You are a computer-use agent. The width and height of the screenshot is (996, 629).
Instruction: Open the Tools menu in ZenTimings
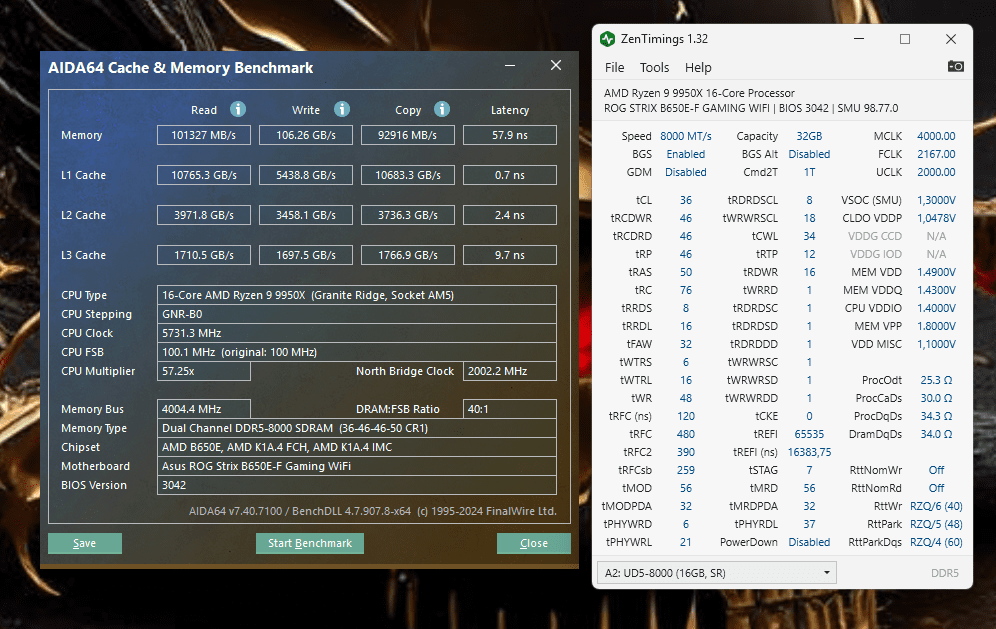pyautogui.click(x=654, y=67)
